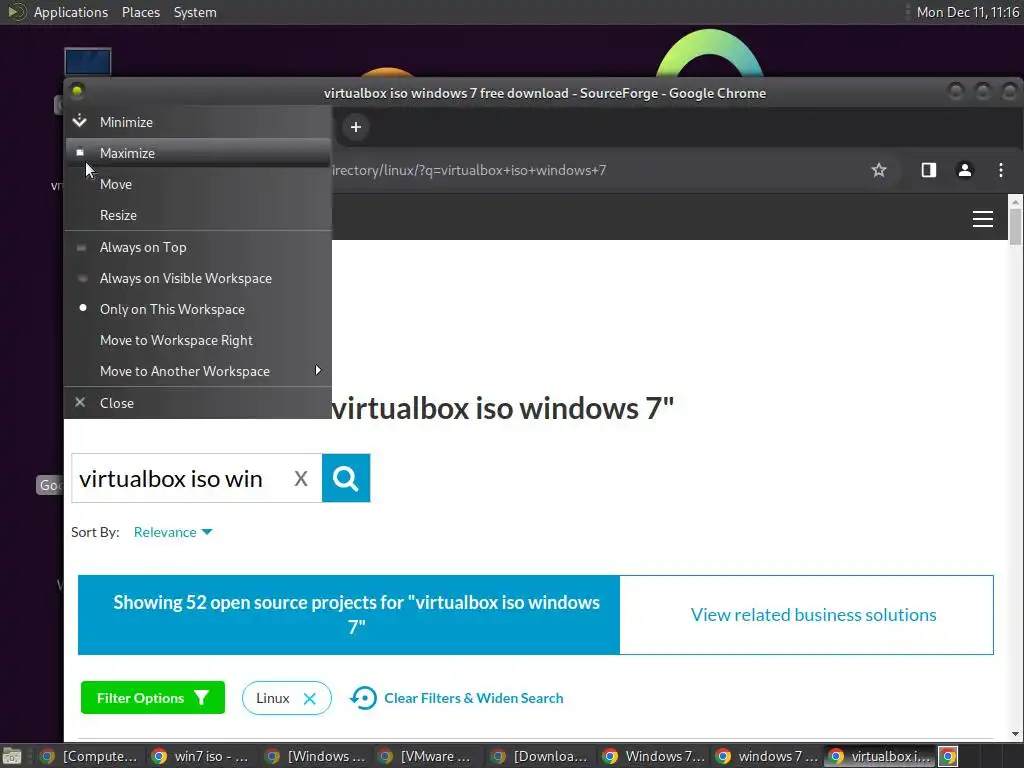This screenshot has height=768, width=1024.
Task: Open the Places menu in top panel
Action: click(141, 12)
